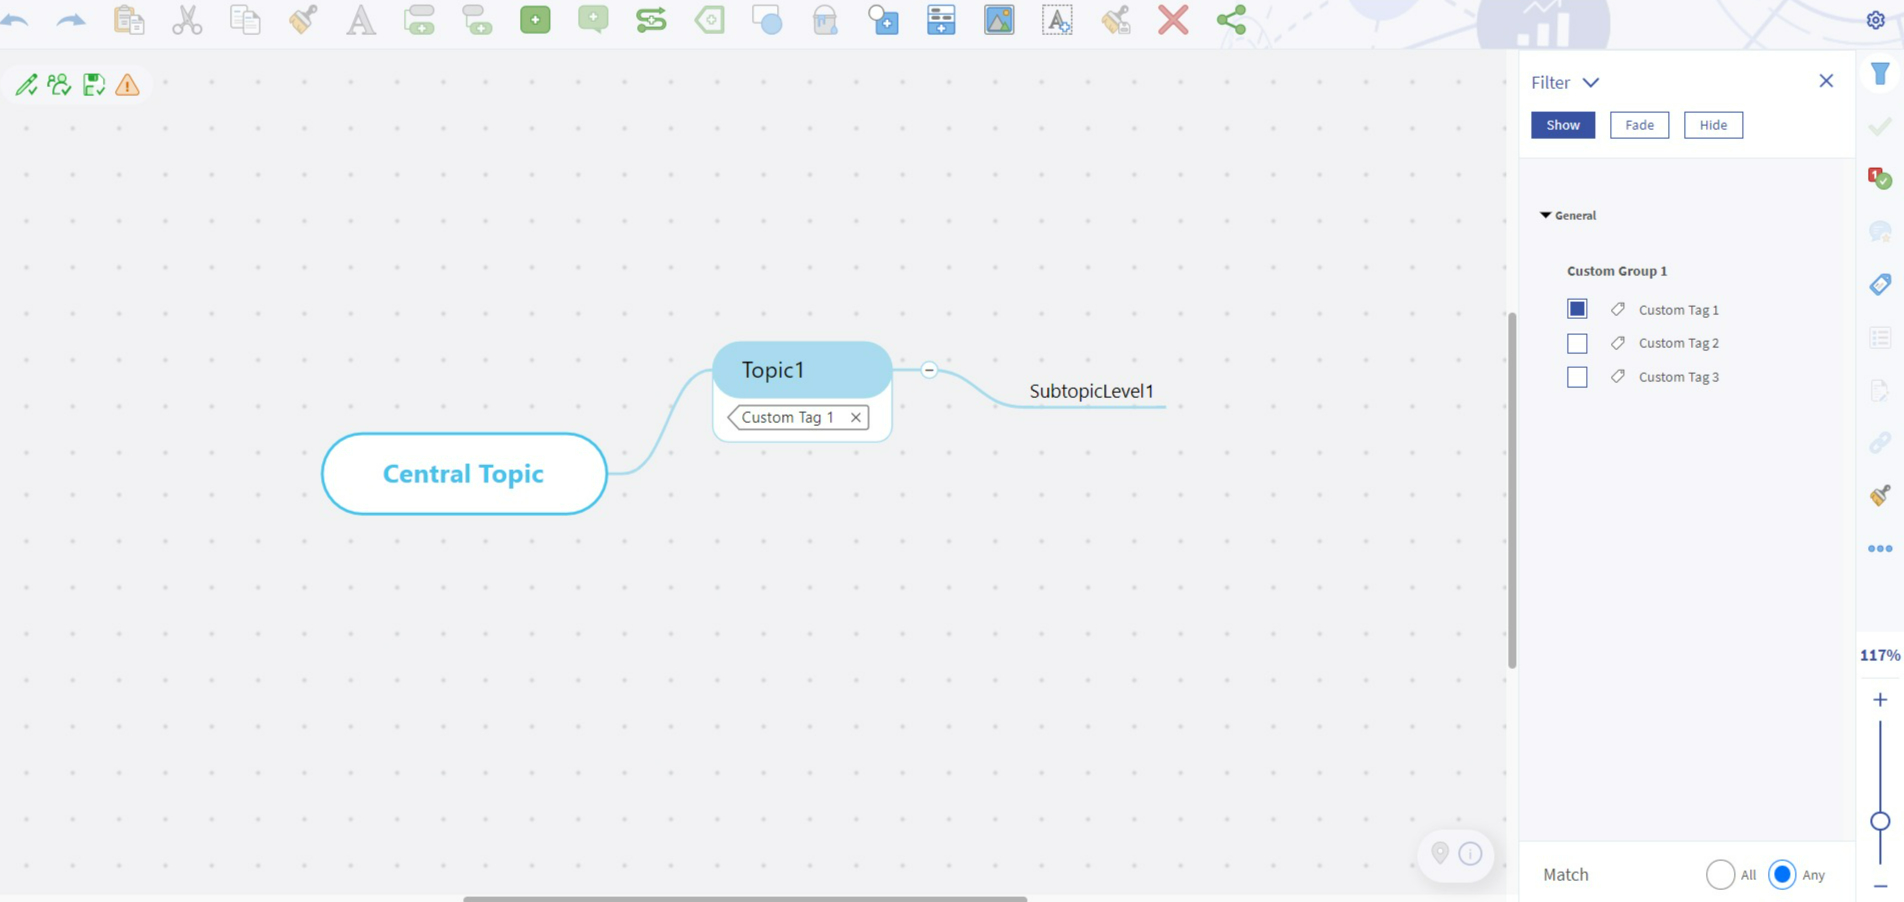Open the tag icon in sidebar
Image resolution: width=1904 pixels, height=902 pixels.
[x=1880, y=285]
